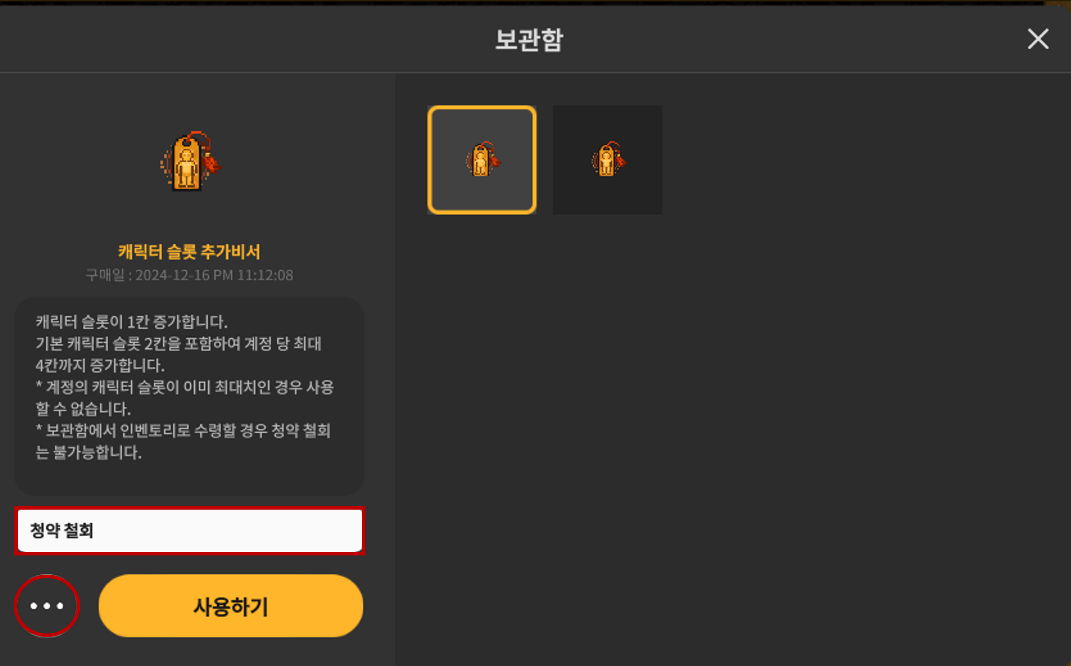Click empty storage area right of the tickets
Screen dimensions: 1071x666
click(861, 160)
